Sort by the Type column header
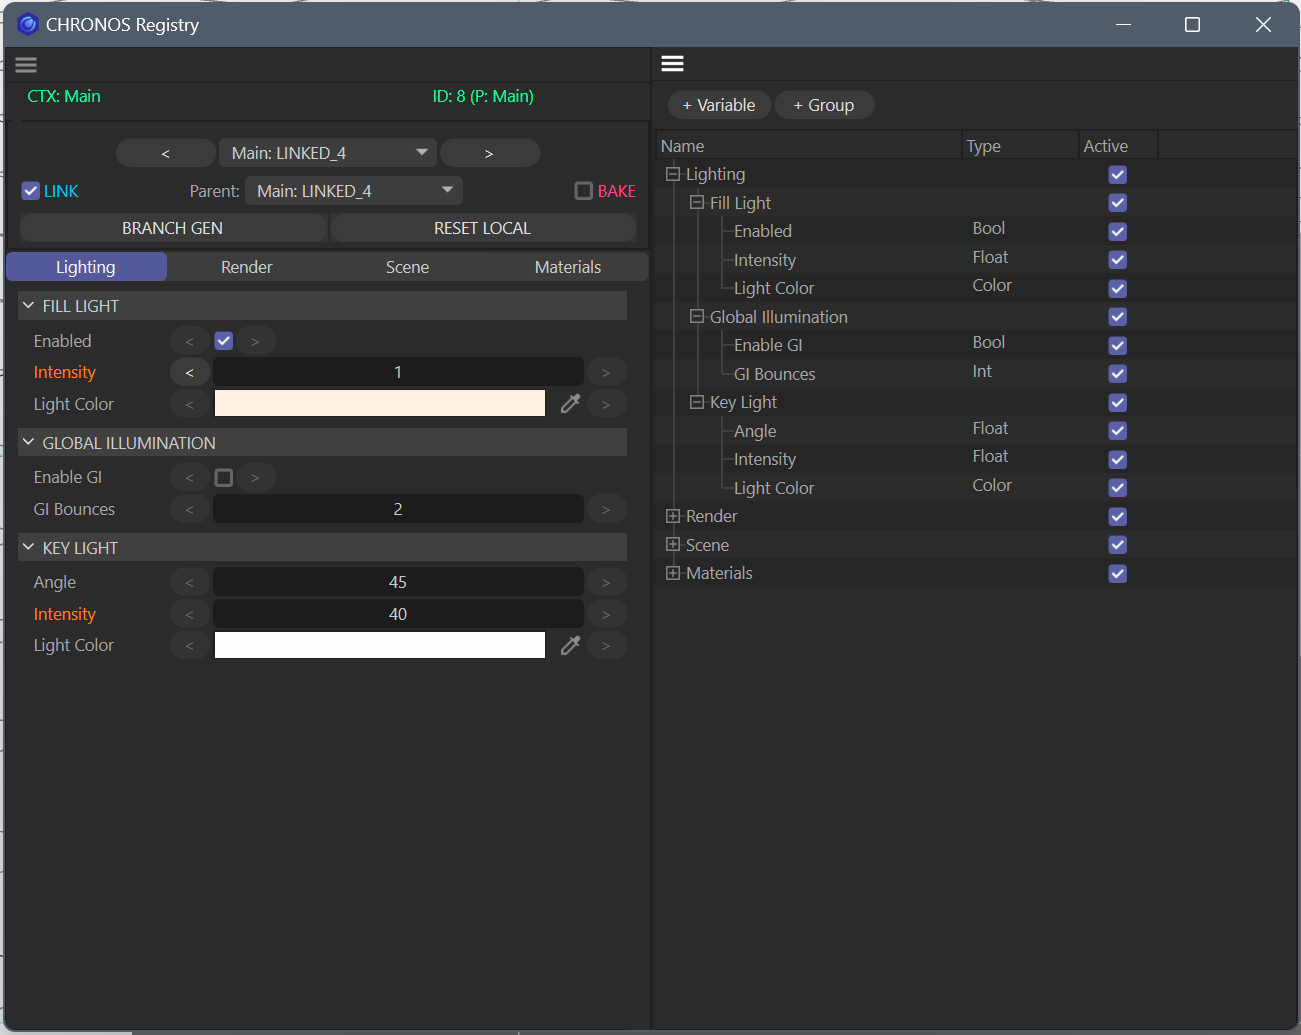This screenshot has width=1301, height=1035. pyautogui.click(x=1020, y=146)
